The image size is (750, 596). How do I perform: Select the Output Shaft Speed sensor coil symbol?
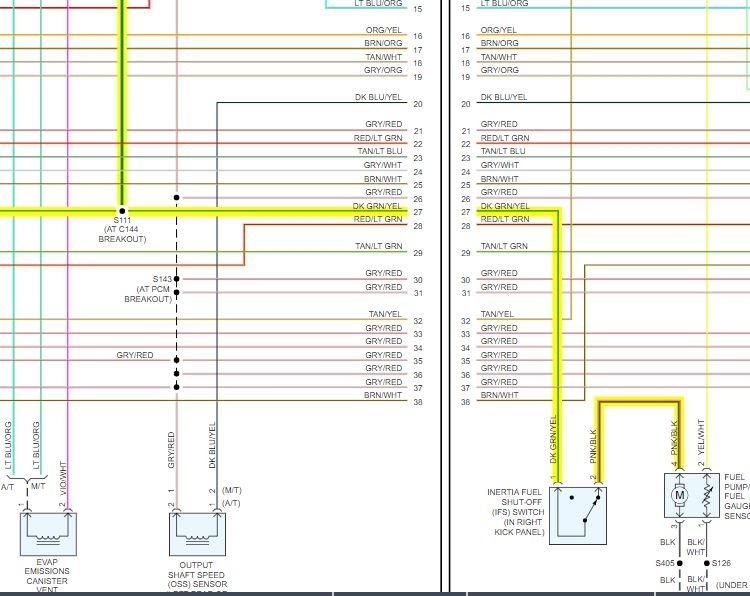coord(197,534)
